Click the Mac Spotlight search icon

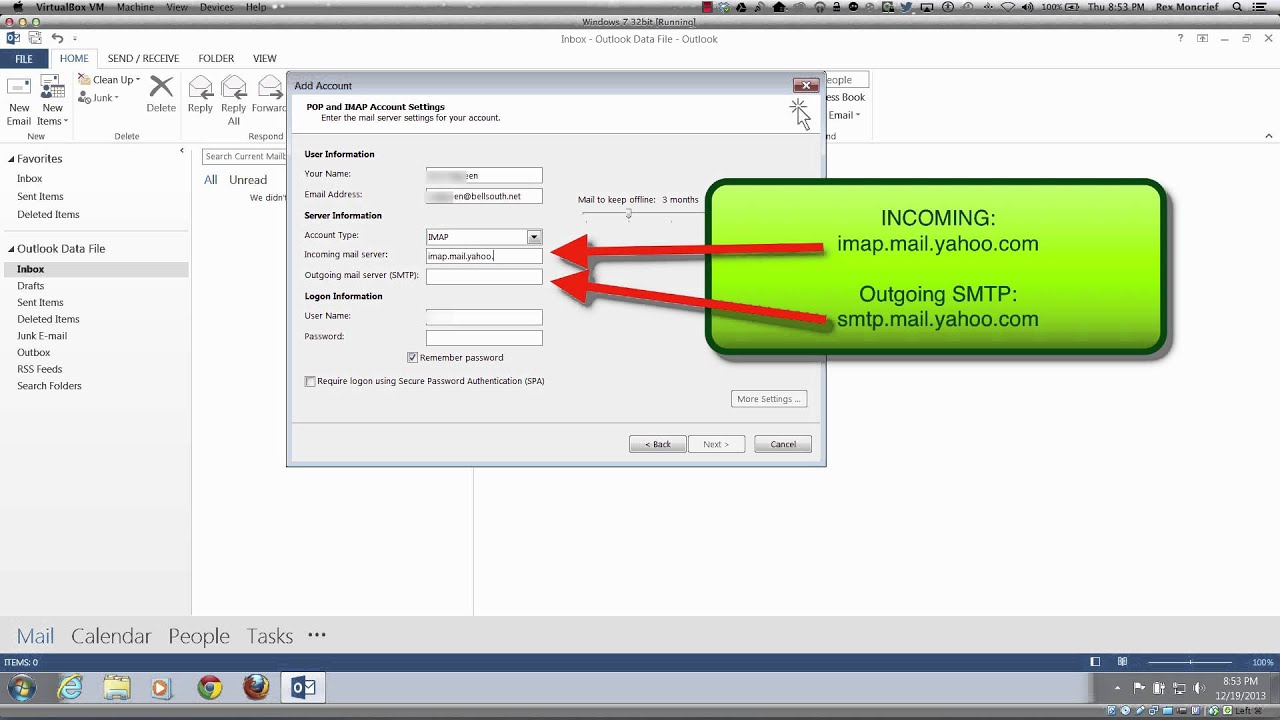point(1237,7)
